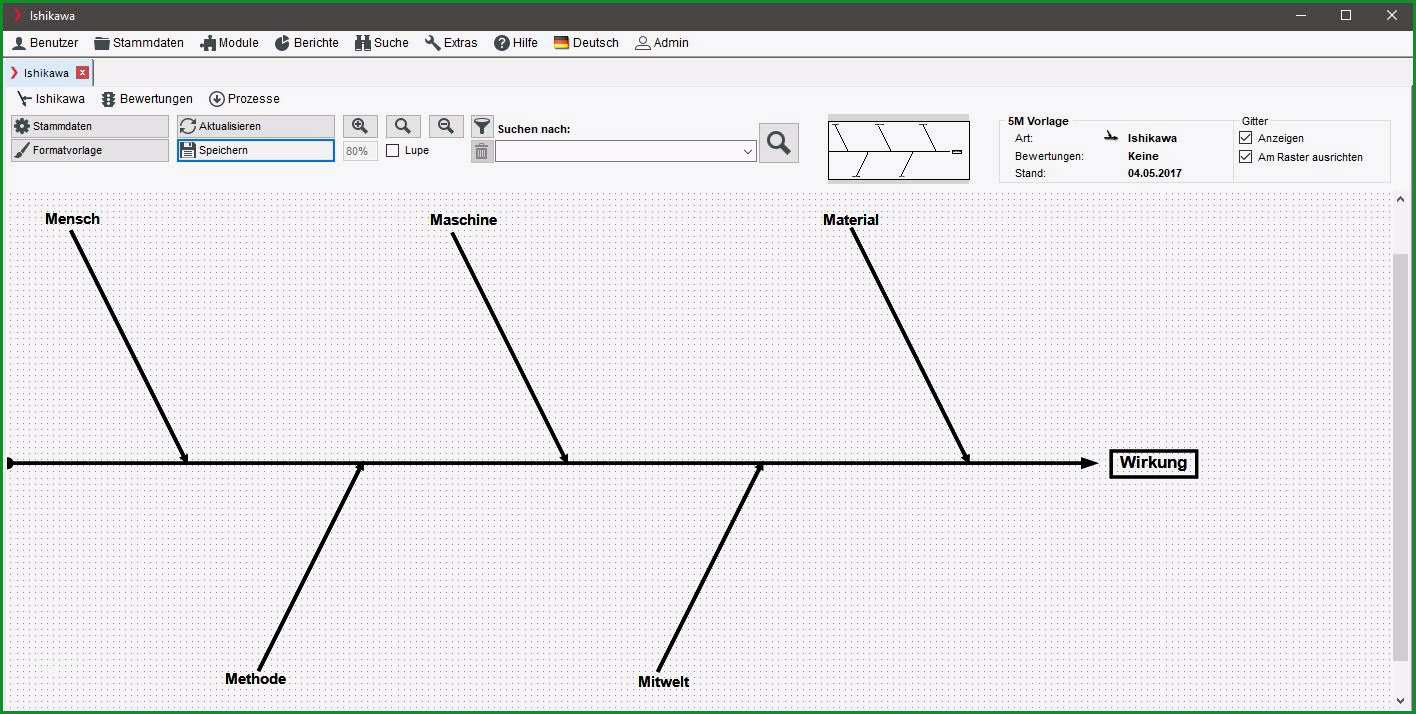Zoom out with the minus magnifier

[x=446, y=126]
